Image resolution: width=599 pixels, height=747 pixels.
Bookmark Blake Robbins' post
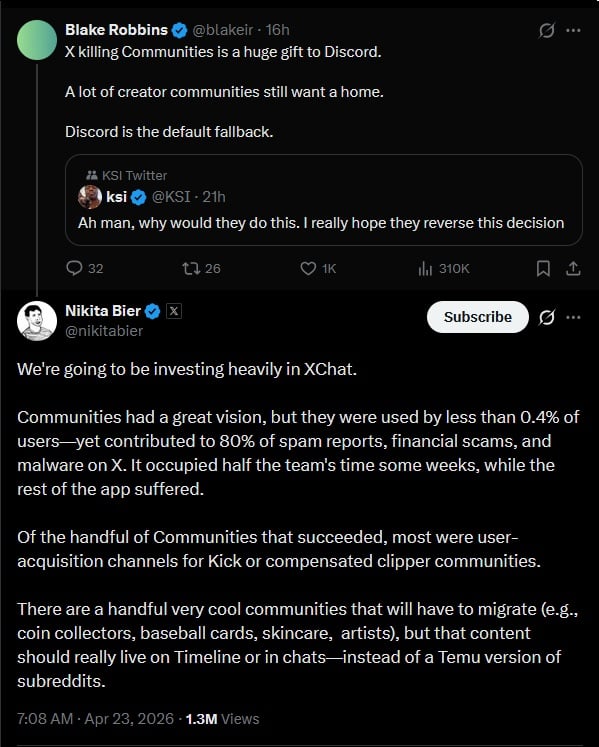point(543,269)
